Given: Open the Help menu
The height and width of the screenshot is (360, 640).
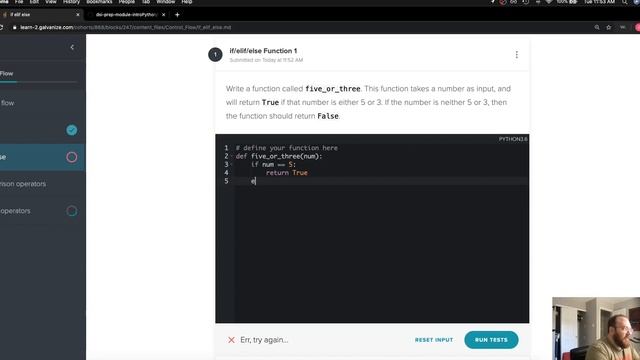Looking at the screenshot, I should coord(187,2).
